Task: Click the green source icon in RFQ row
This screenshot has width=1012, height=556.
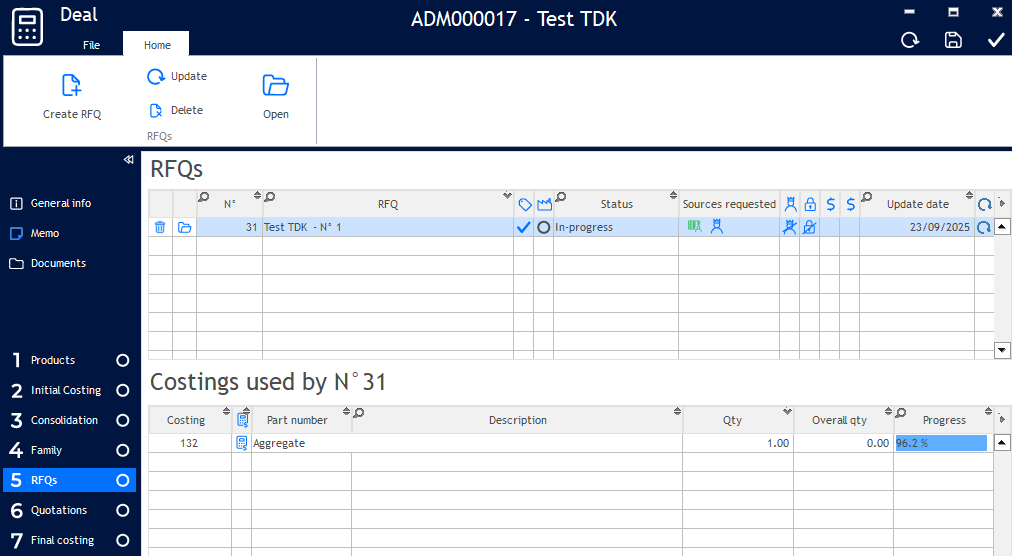Action: 694,226
